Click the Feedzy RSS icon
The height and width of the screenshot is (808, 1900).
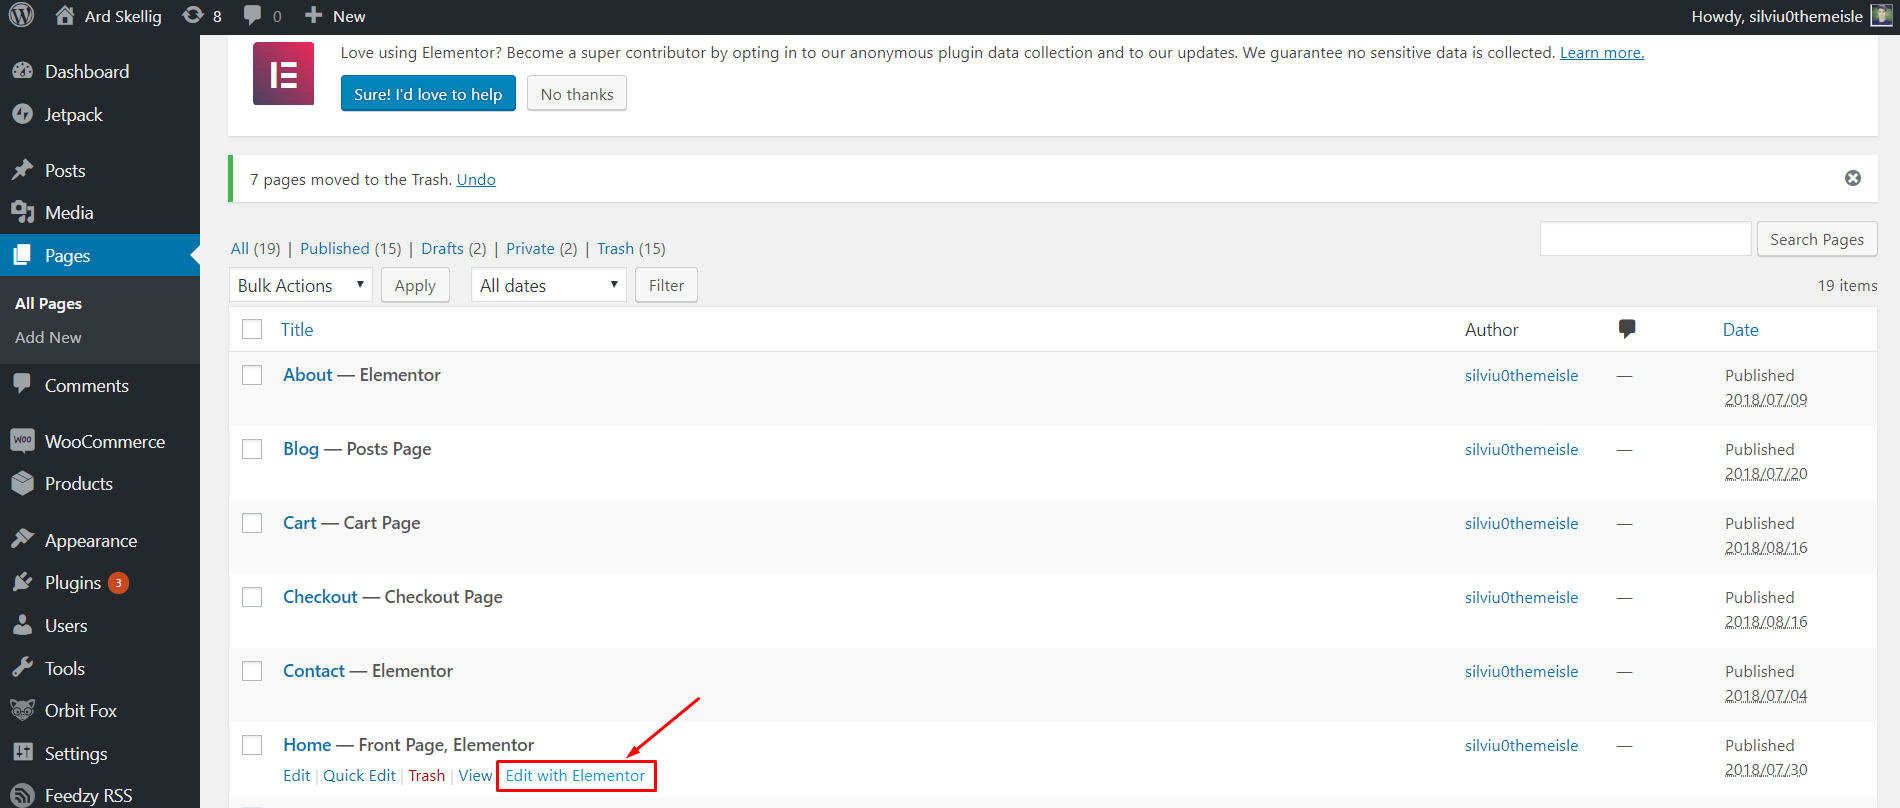coord(22,795)
